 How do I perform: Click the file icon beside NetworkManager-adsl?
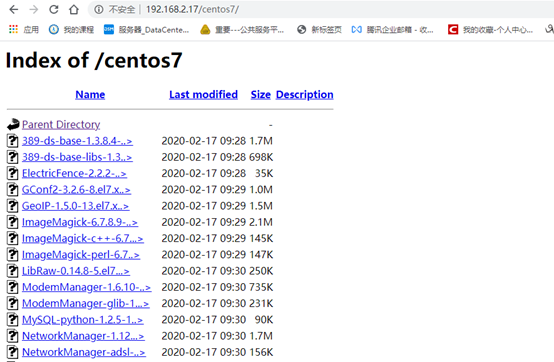(13, 352)
